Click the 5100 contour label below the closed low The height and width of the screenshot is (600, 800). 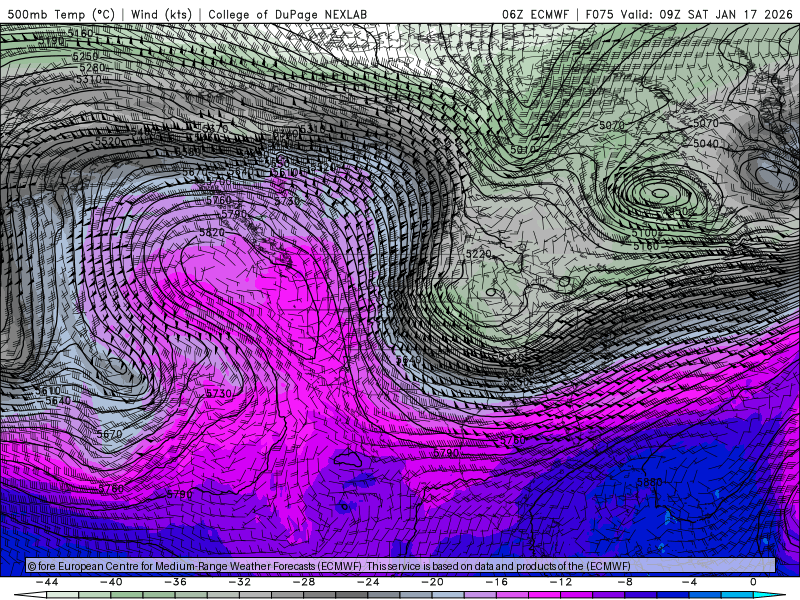[644, 233]
